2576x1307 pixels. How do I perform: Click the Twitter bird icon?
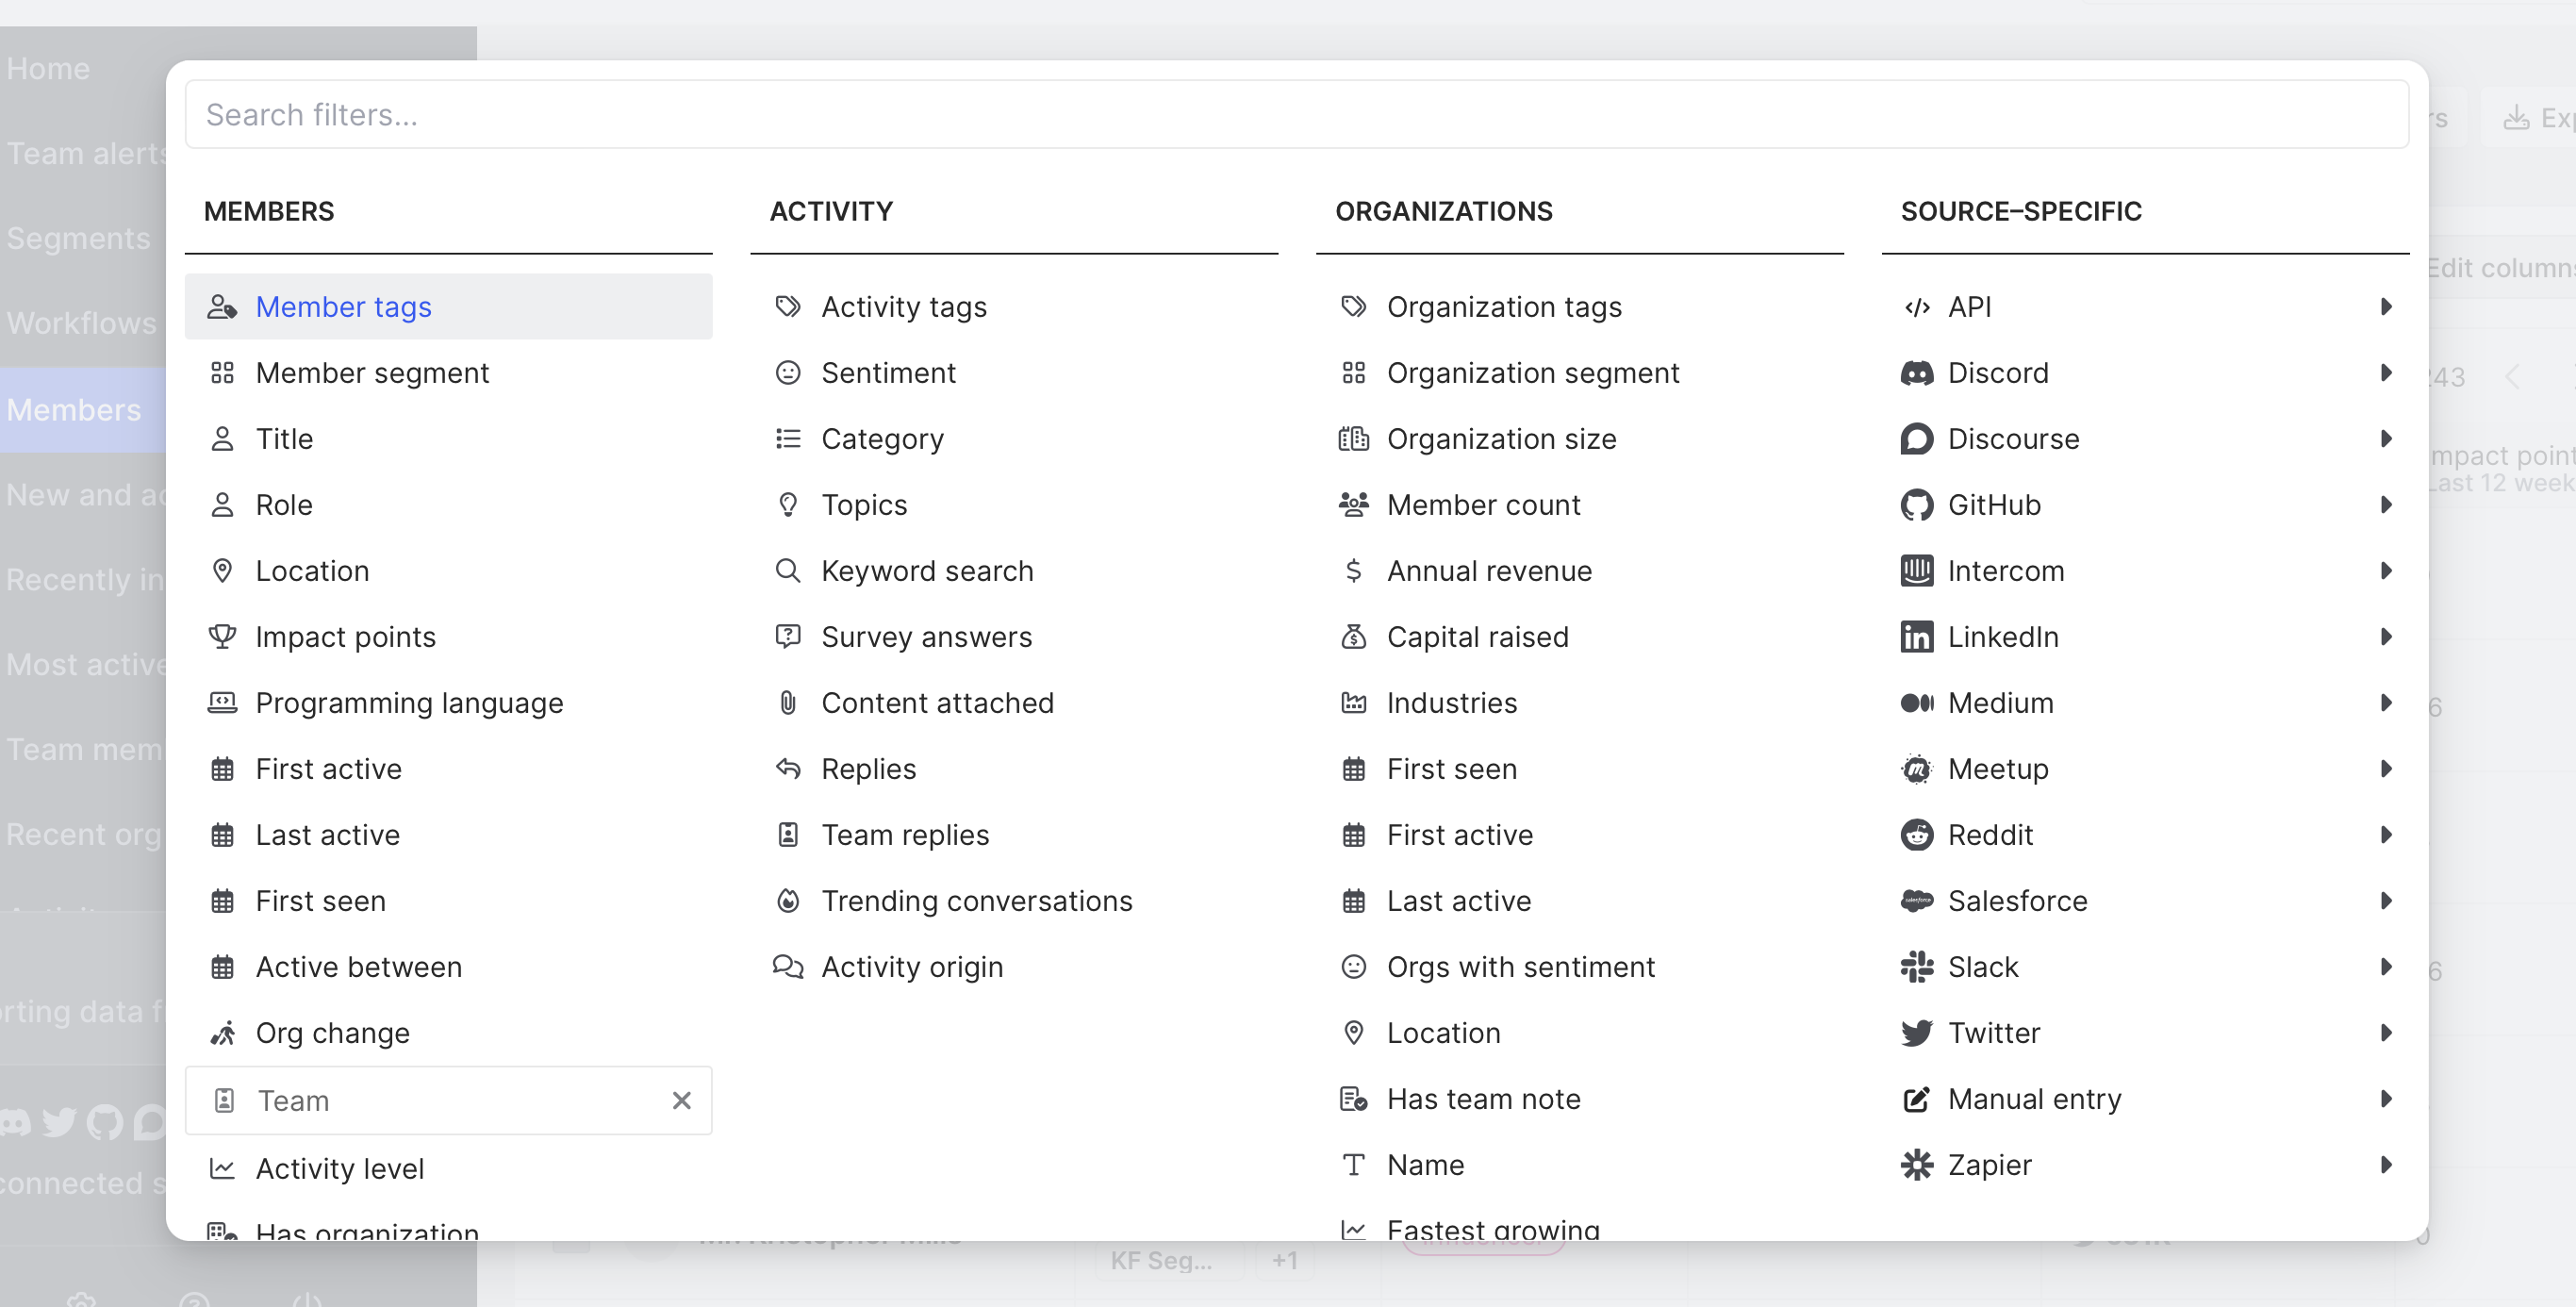1916,1033
